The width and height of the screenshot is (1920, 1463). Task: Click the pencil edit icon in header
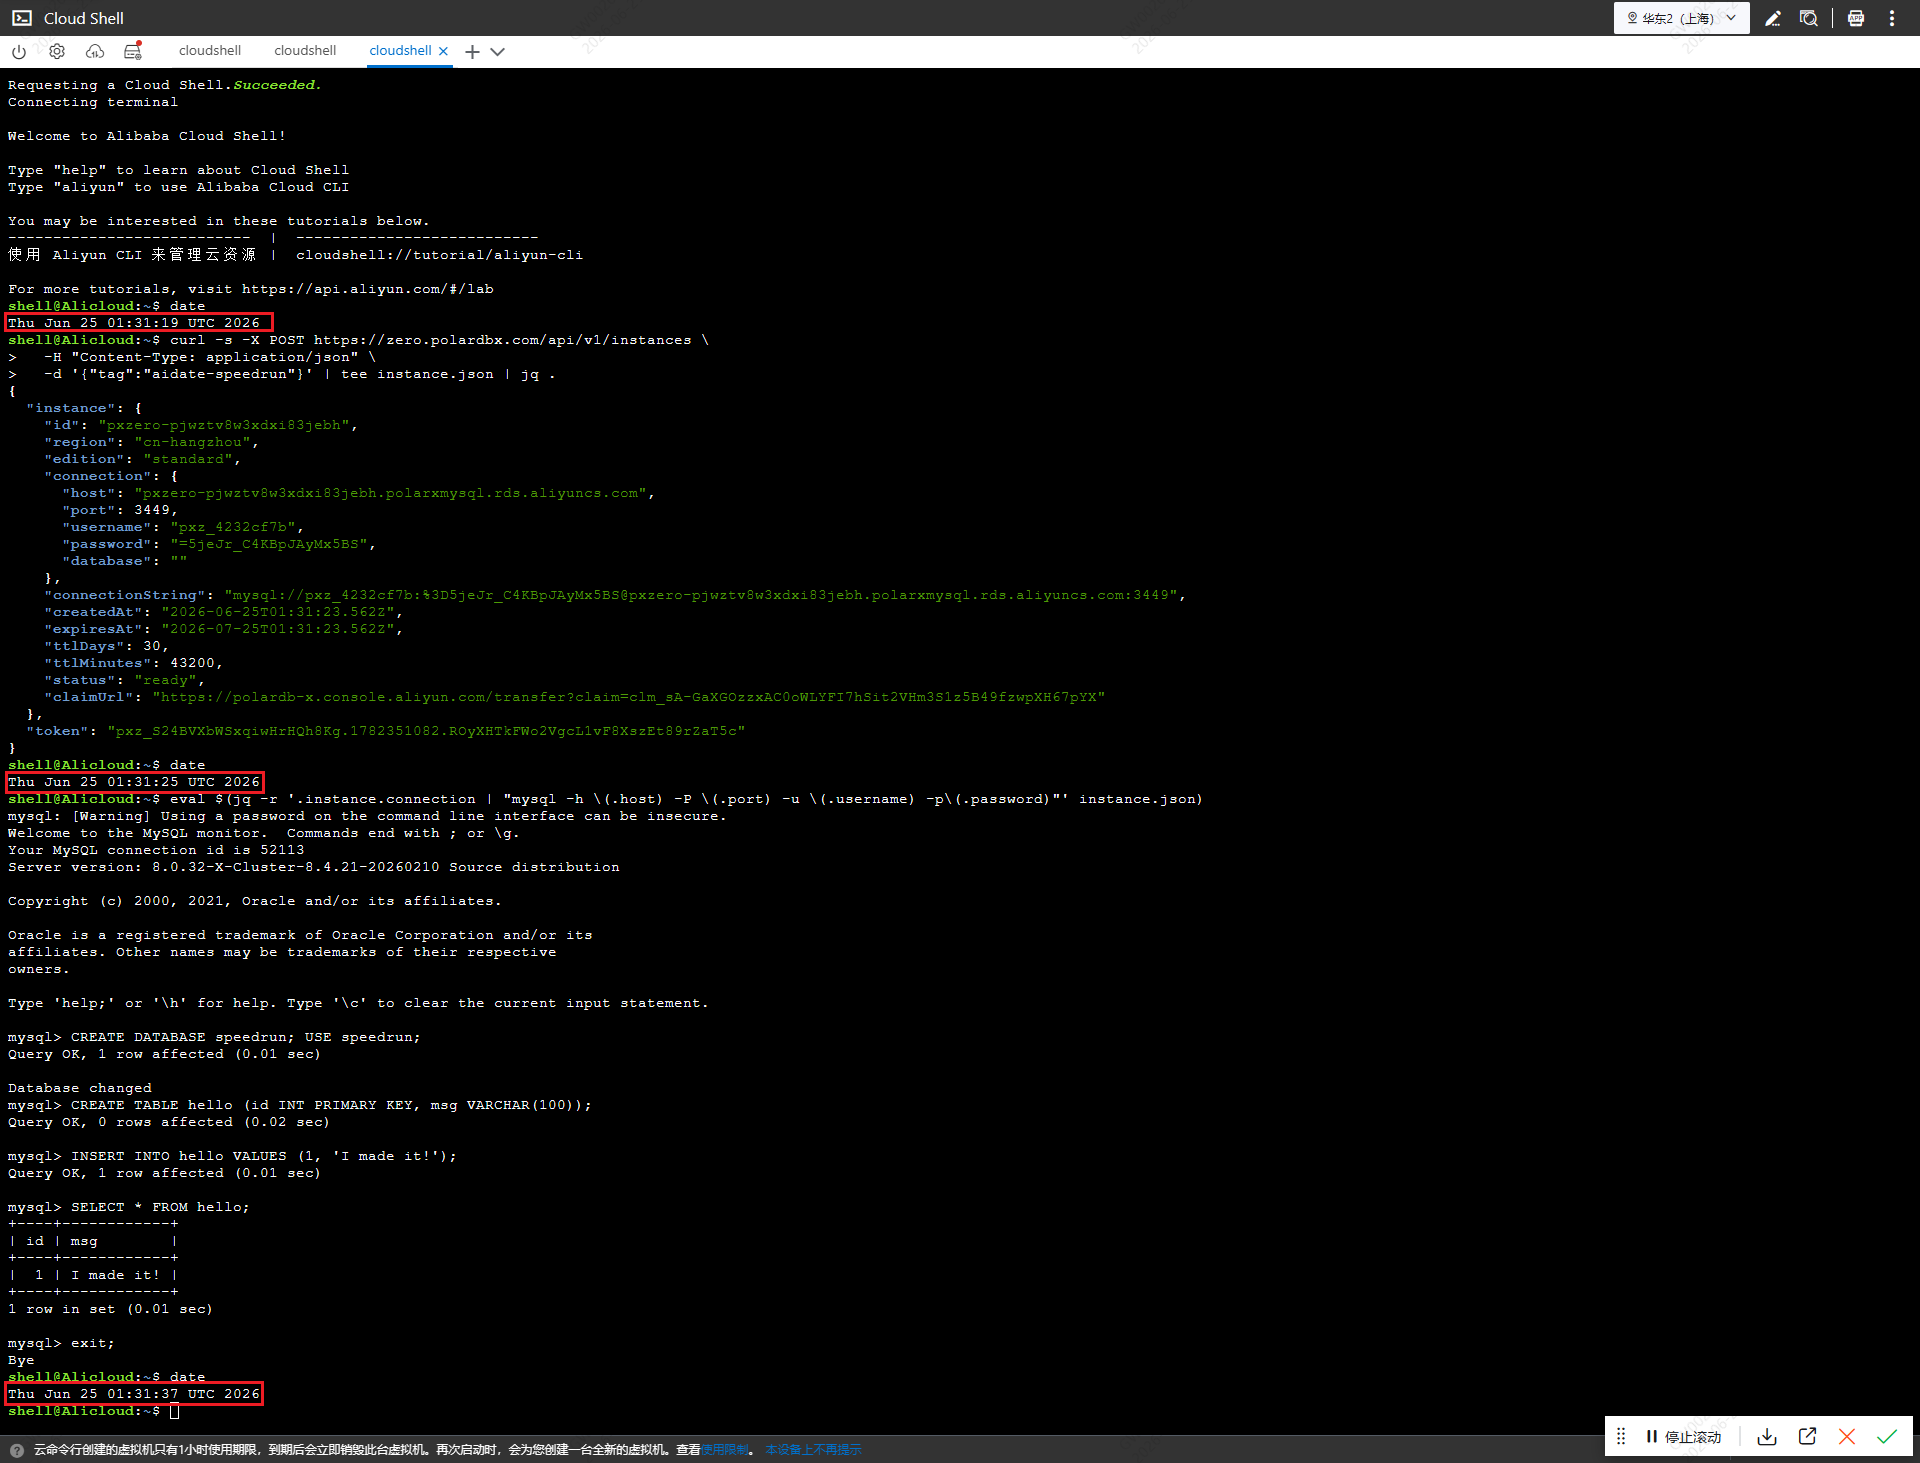pyautogui.click(x=1773, y=18)
